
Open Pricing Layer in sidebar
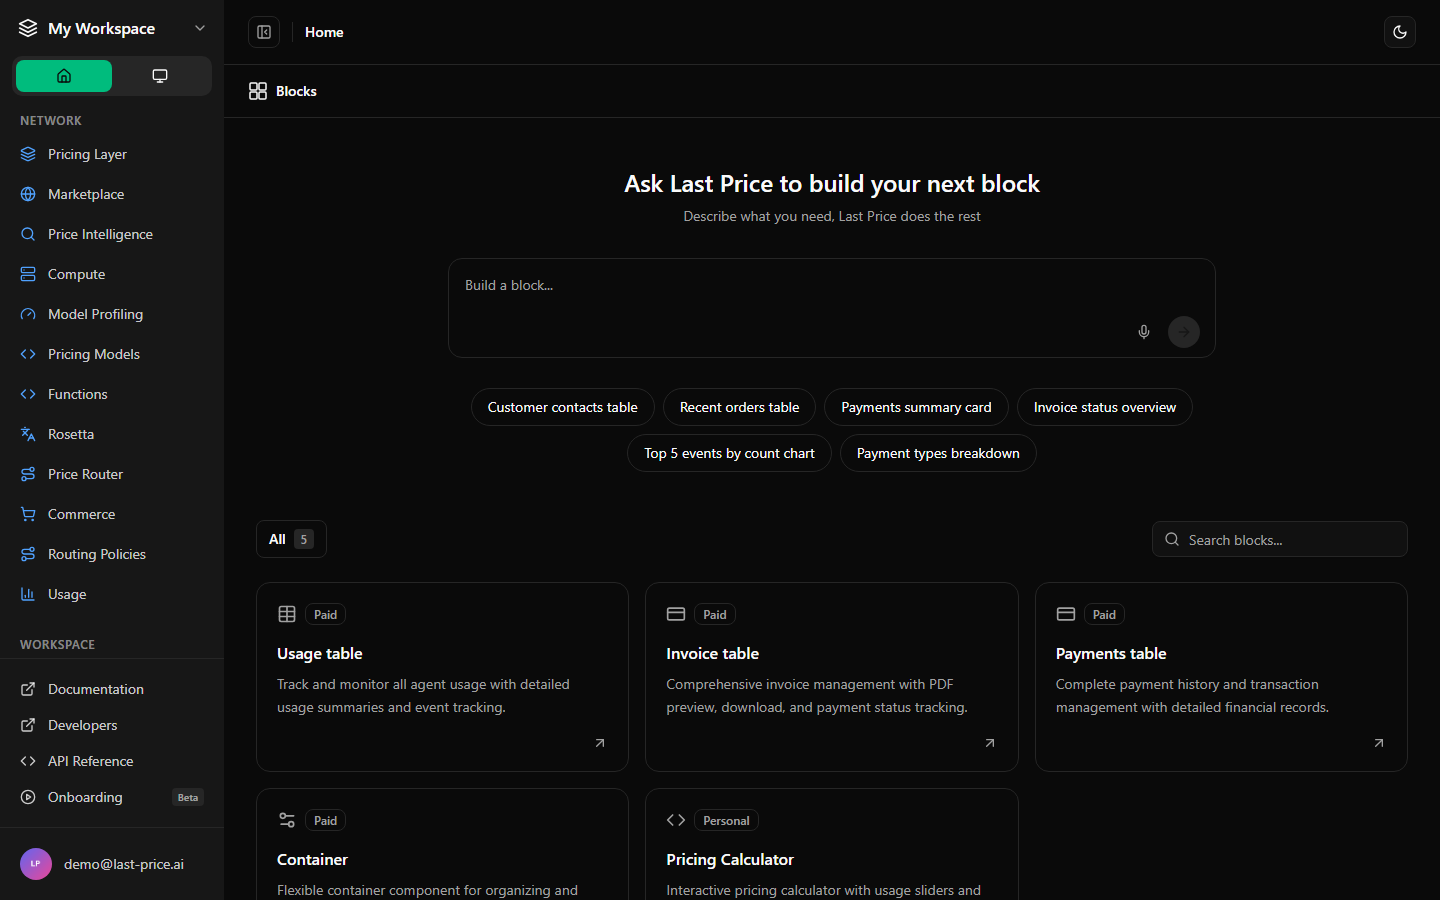coord(112,154)
